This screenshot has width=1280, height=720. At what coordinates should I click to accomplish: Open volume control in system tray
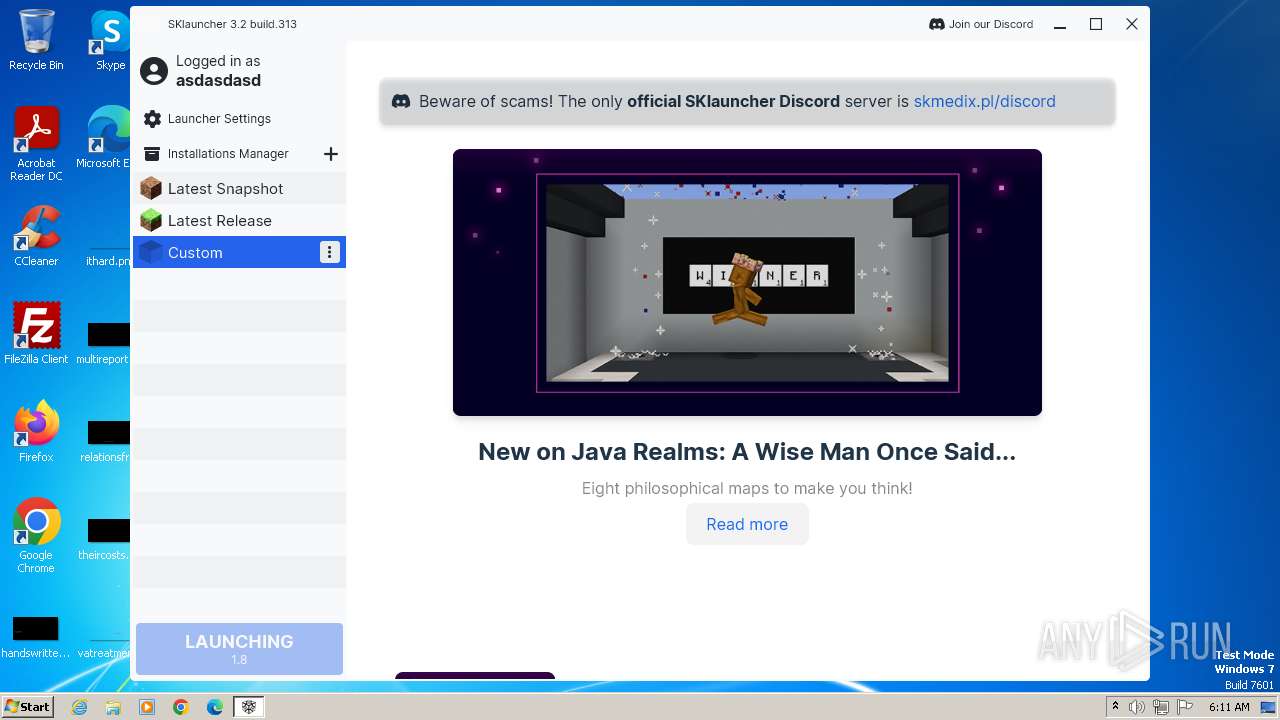1137,707
